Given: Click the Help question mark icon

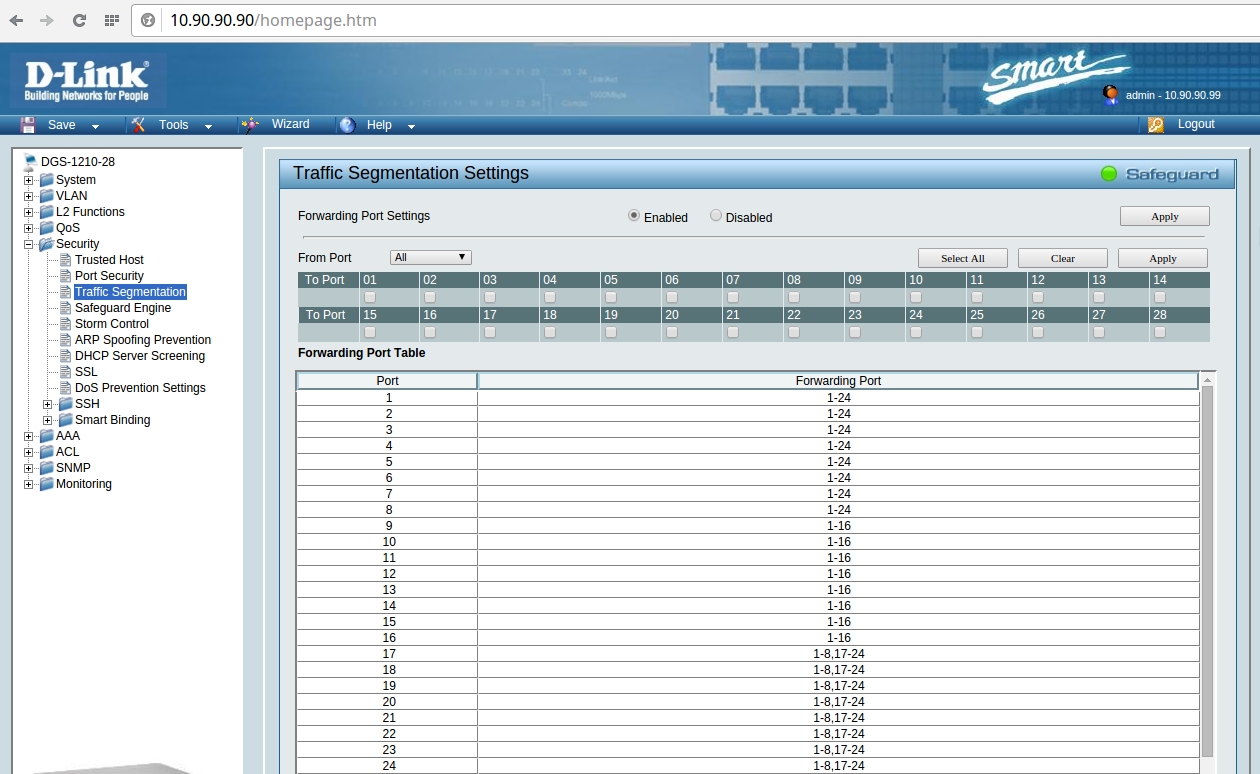Looking at the screenshot, I should (347, 125).
